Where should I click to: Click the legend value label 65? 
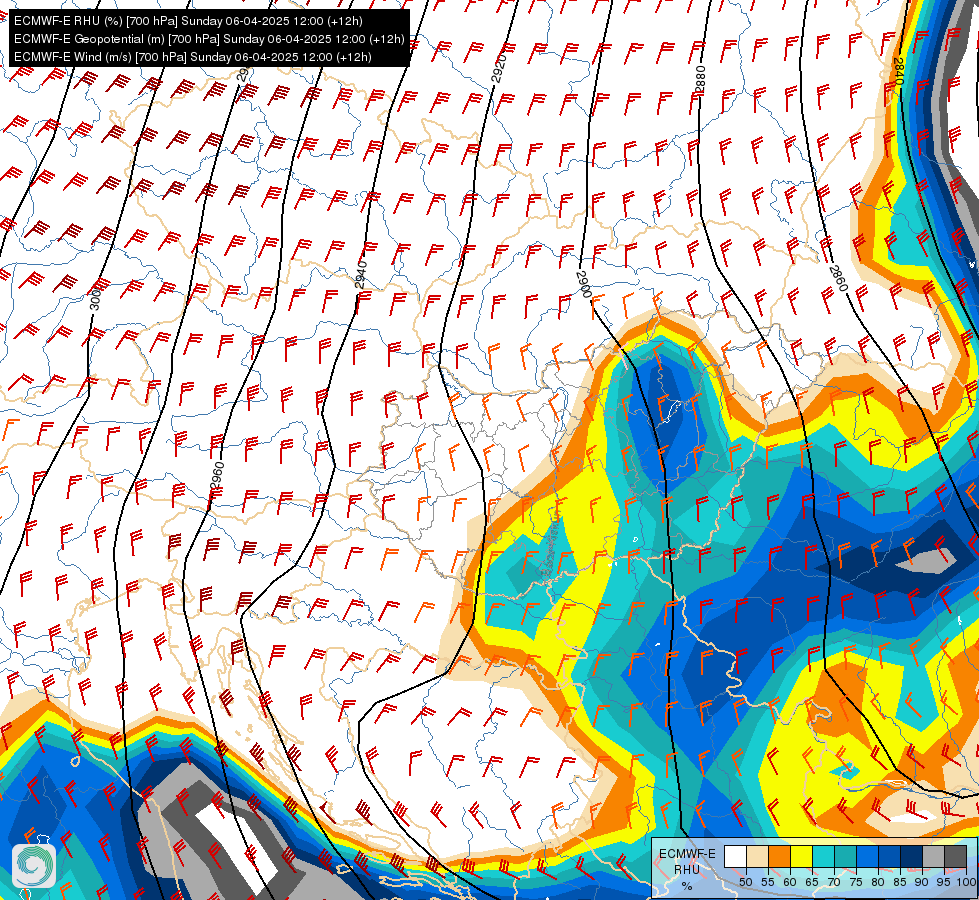pyautogui.click(x=812, y=882)
